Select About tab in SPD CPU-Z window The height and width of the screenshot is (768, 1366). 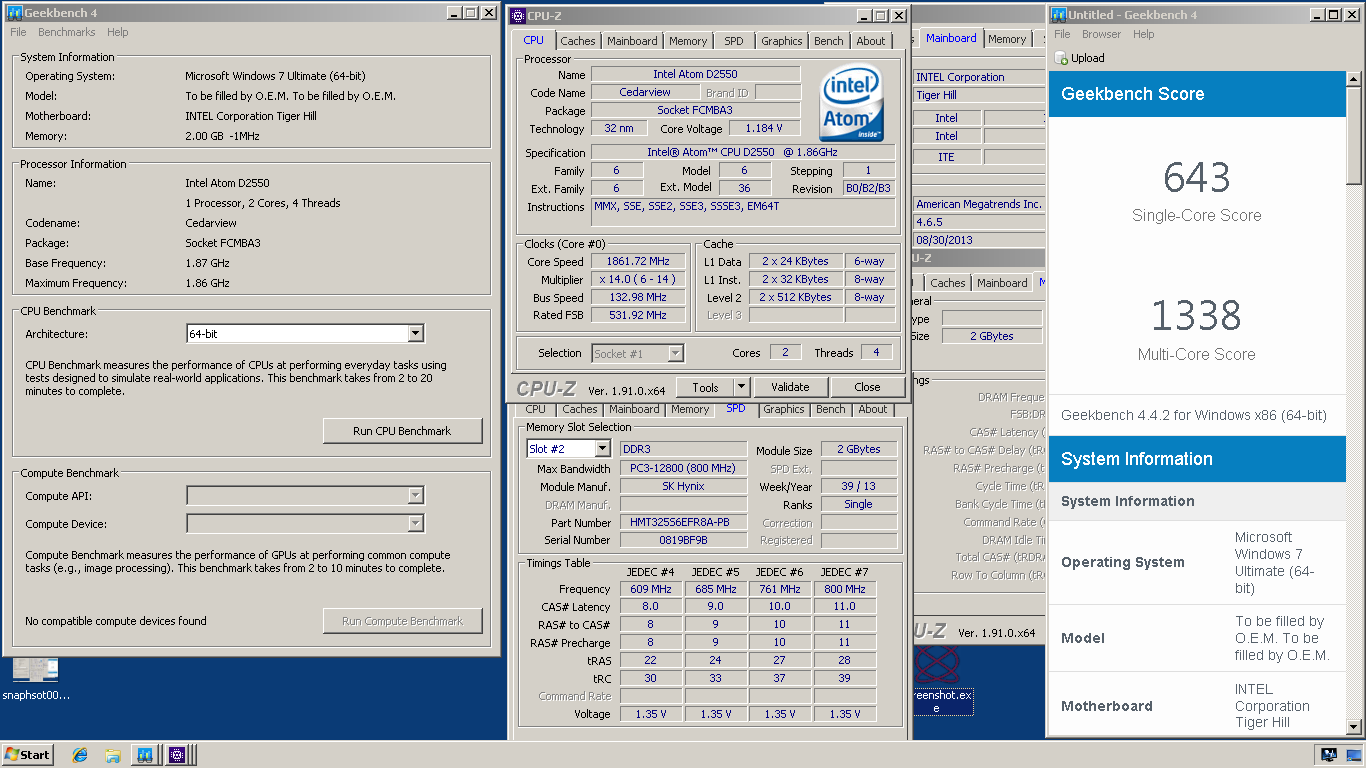873,409
